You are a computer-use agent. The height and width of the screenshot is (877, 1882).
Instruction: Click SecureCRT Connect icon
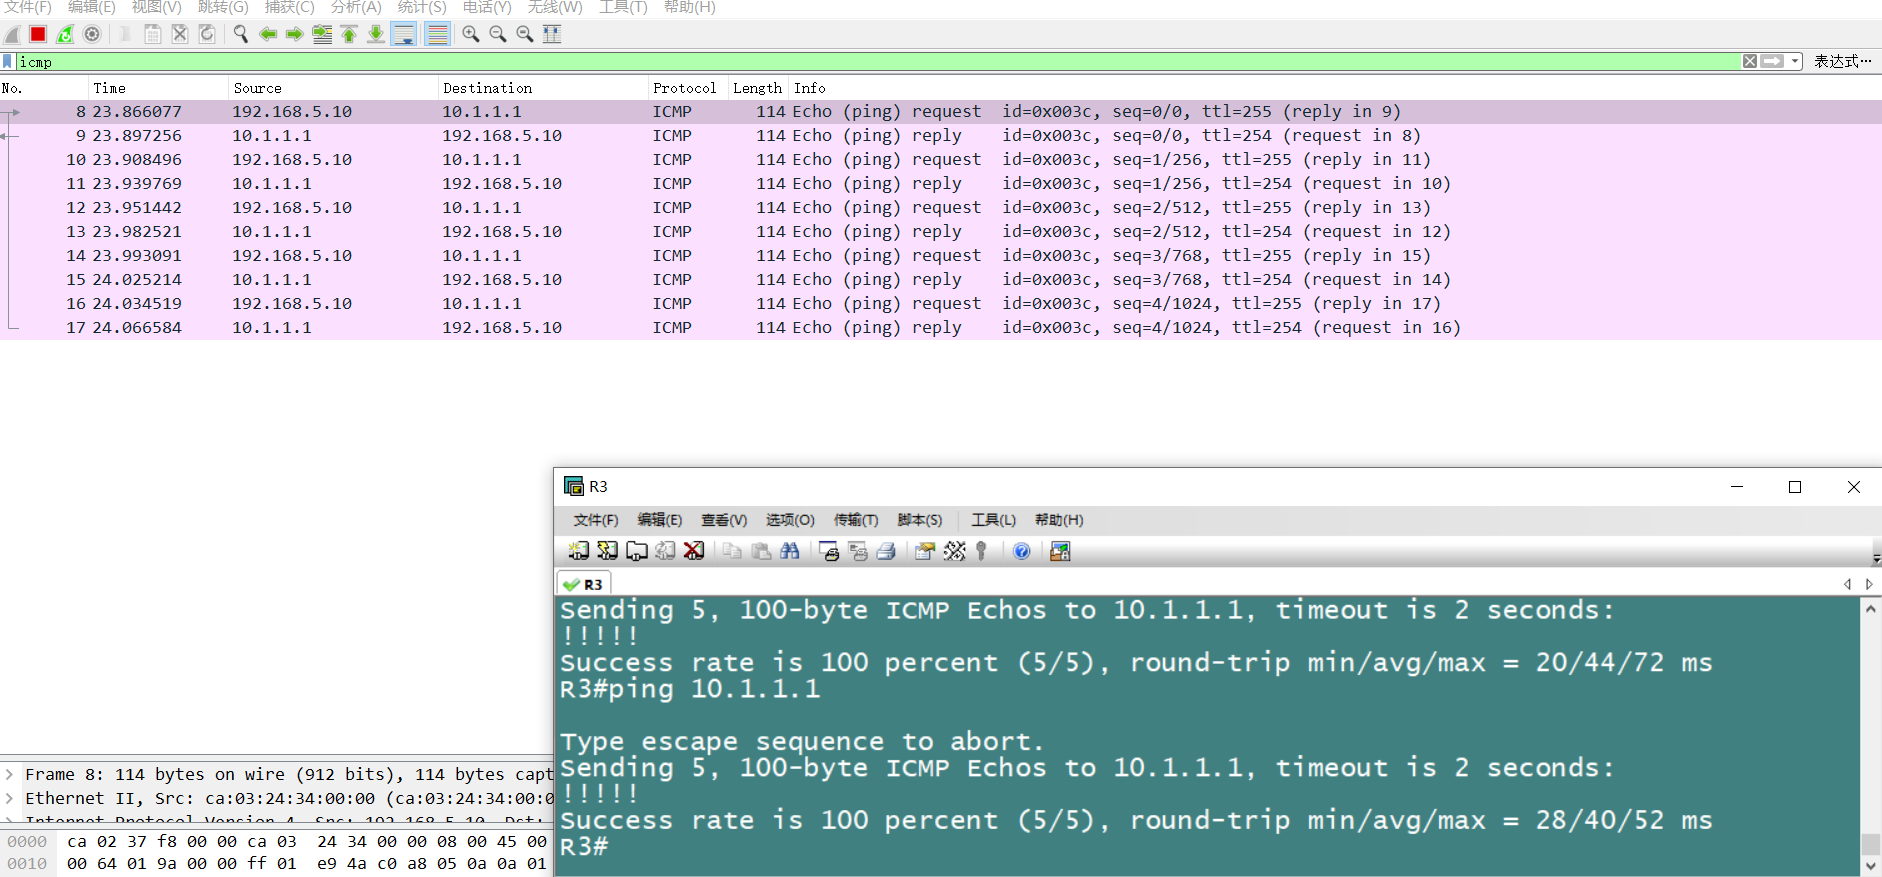tap(579, 551)
